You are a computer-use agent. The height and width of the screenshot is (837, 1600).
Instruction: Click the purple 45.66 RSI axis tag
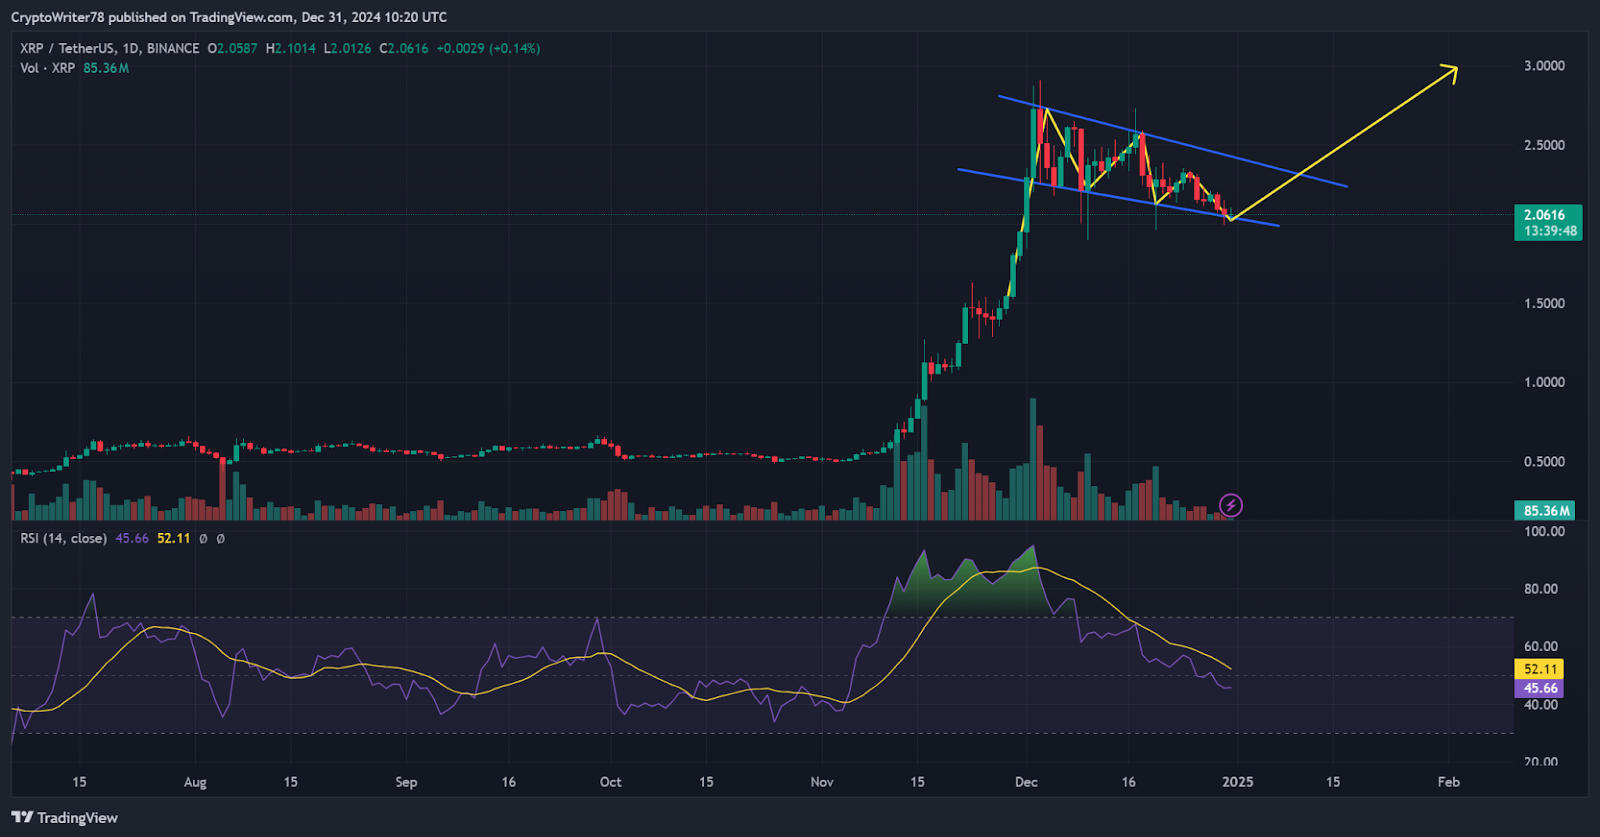click(1540, 688)
